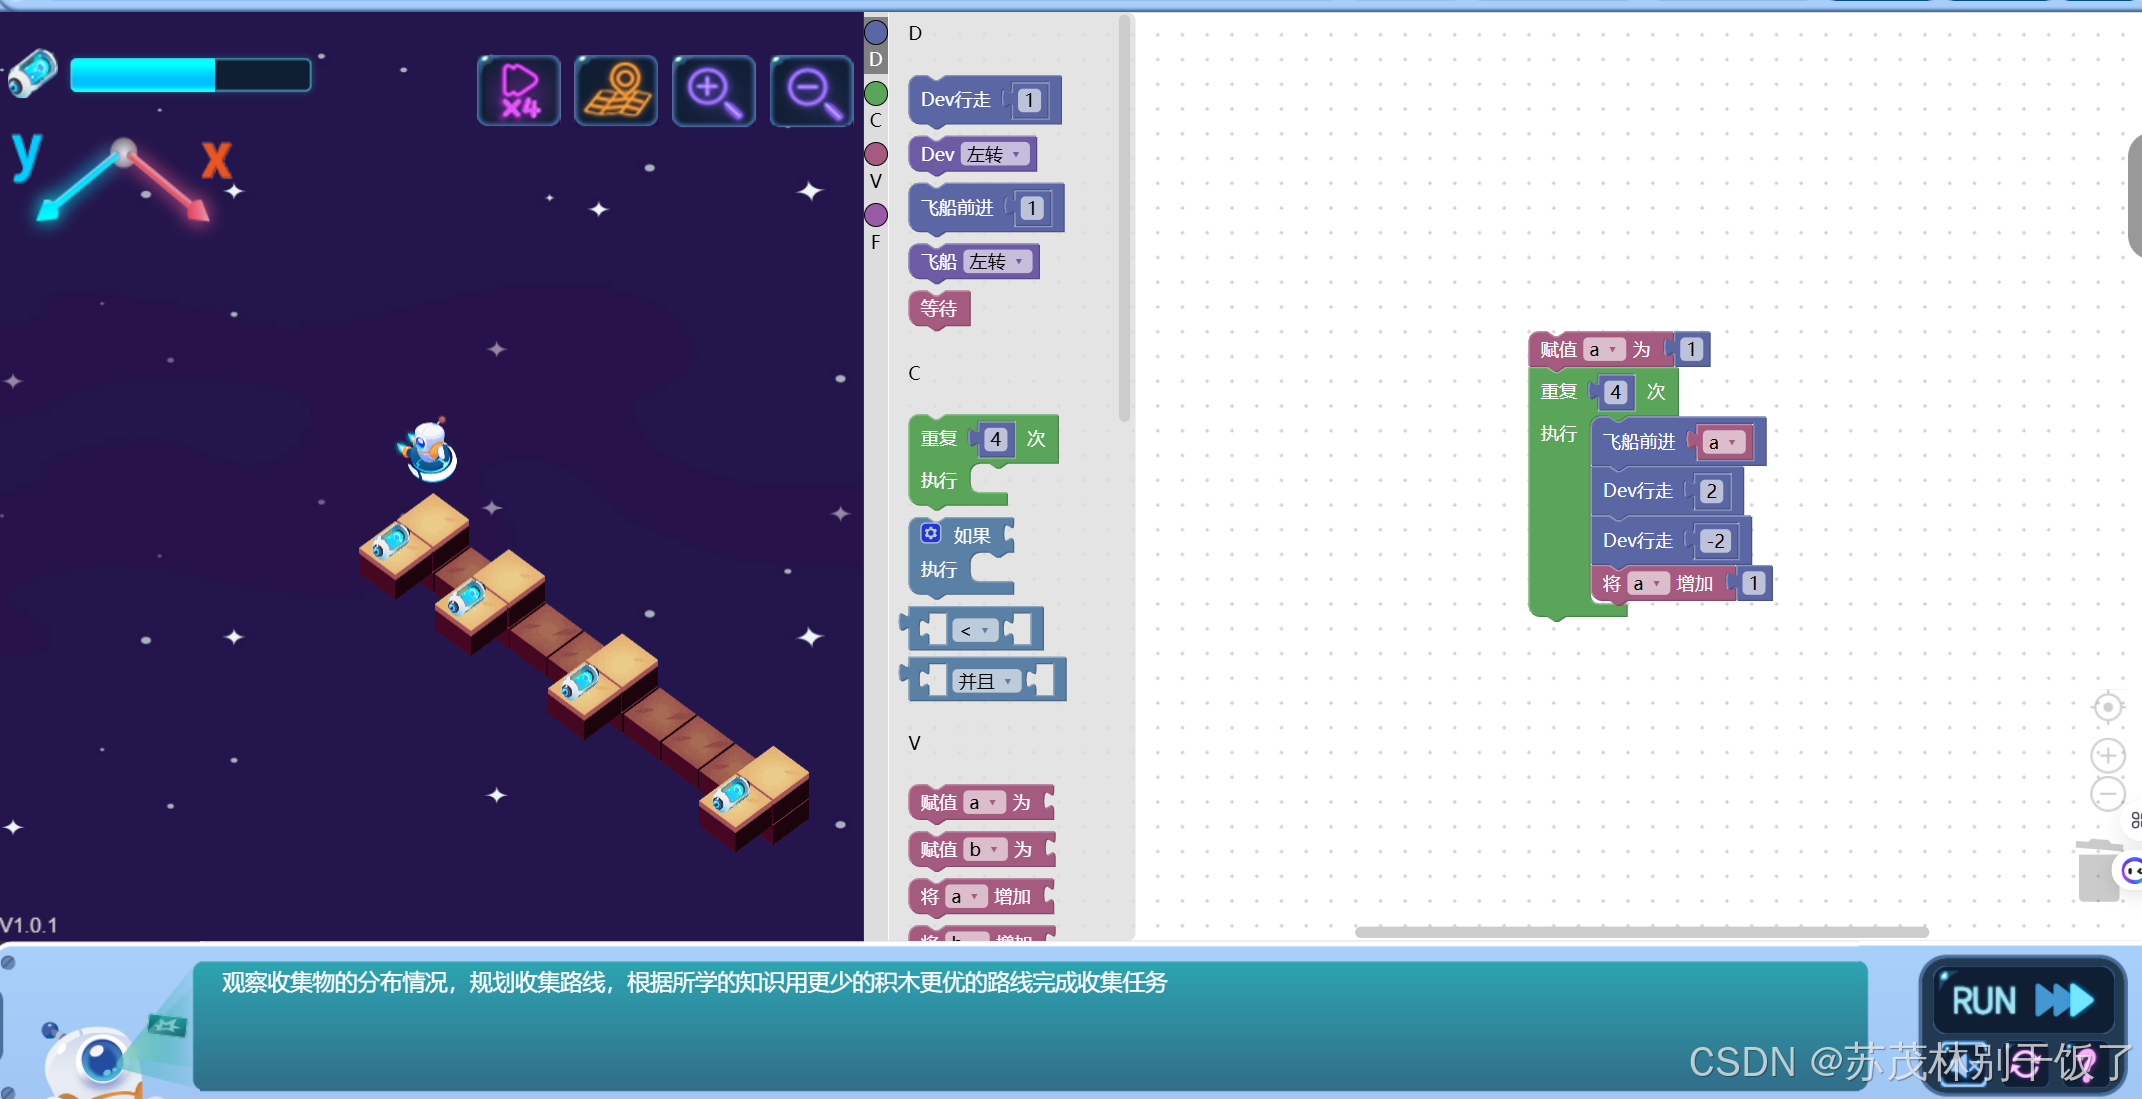Image resolution: width=2142 pixels, height=1099 pixels.
Task: Click the gear icon on the 如果 block
Action: (931, 533)
